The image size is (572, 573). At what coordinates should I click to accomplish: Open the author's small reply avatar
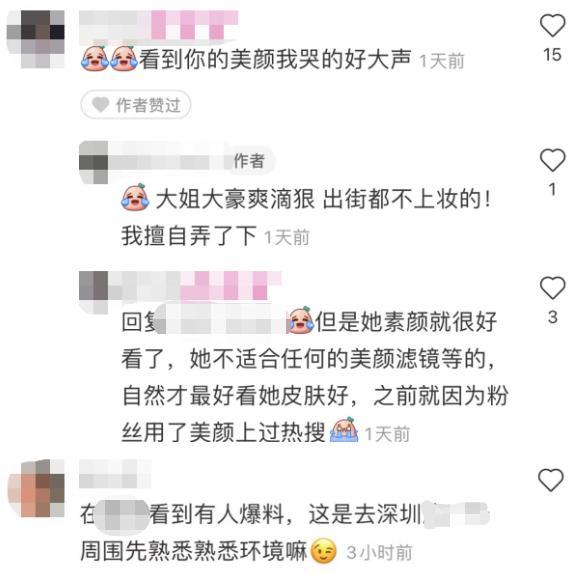(94, 162)
